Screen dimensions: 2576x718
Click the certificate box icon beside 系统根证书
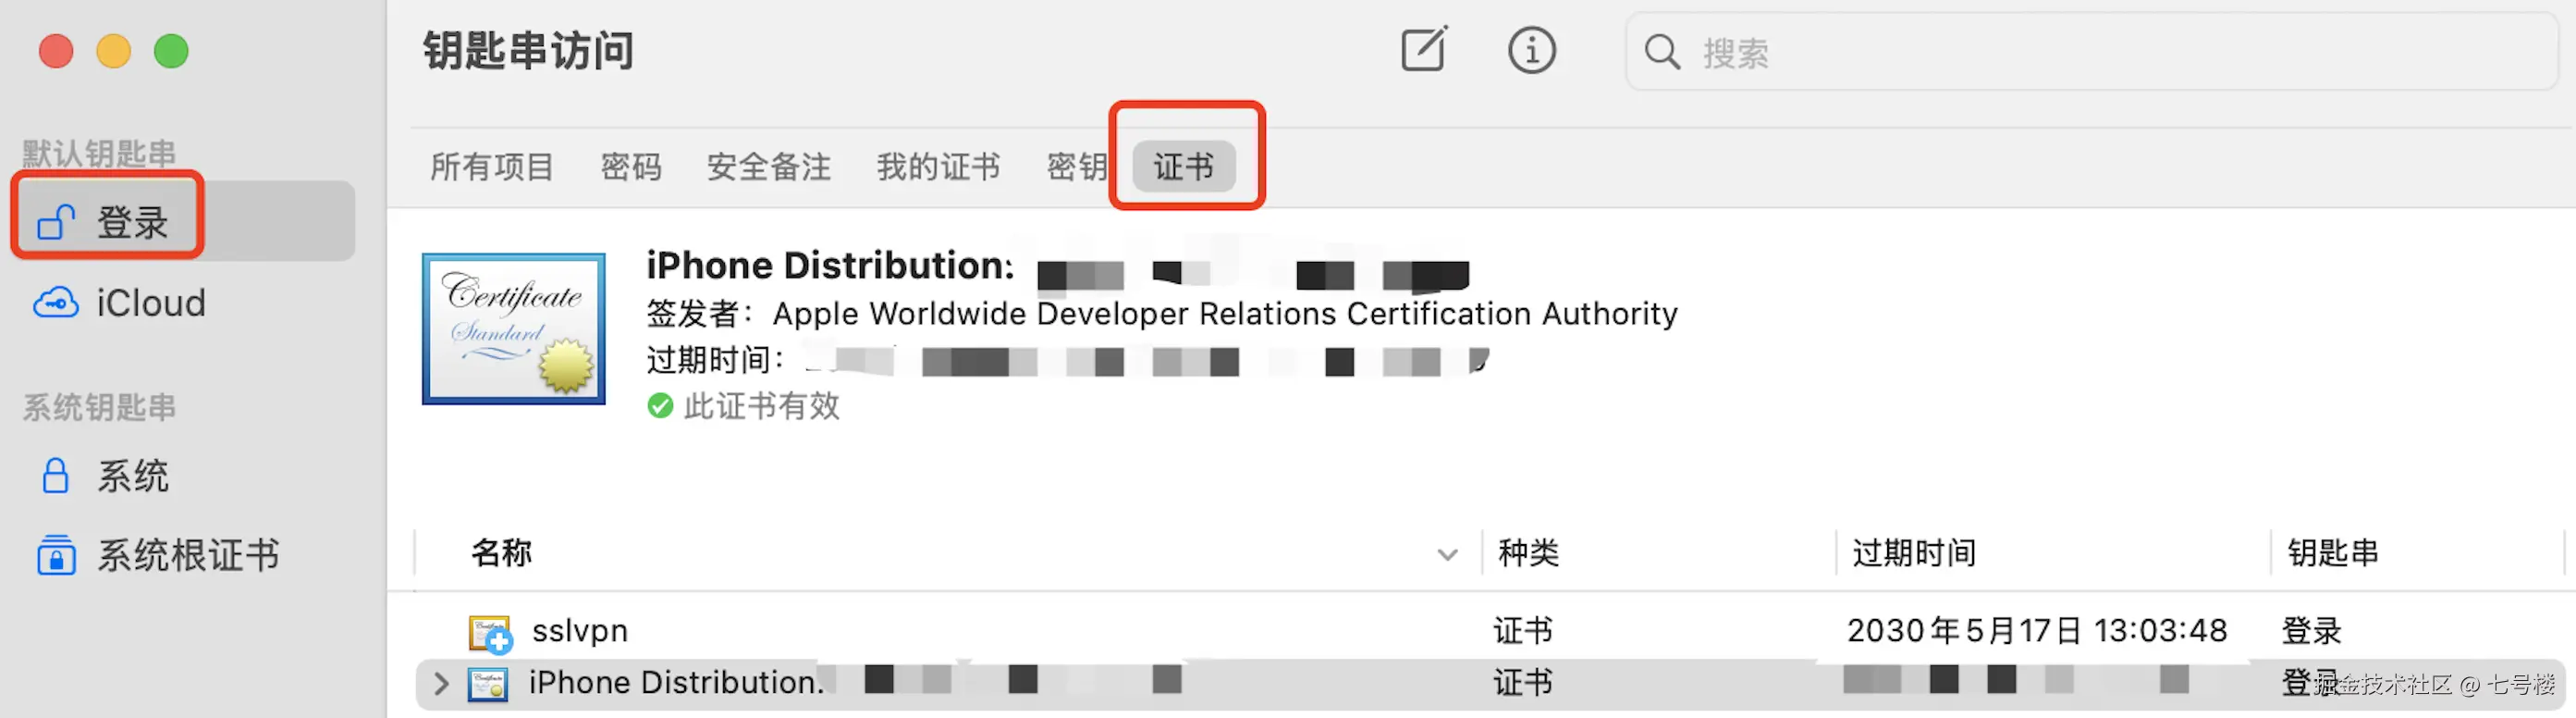click(x=56, y=555)
